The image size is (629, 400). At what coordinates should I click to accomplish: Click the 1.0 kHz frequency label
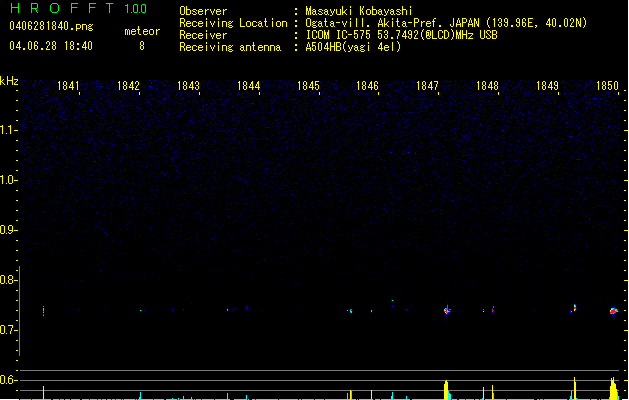8,180
